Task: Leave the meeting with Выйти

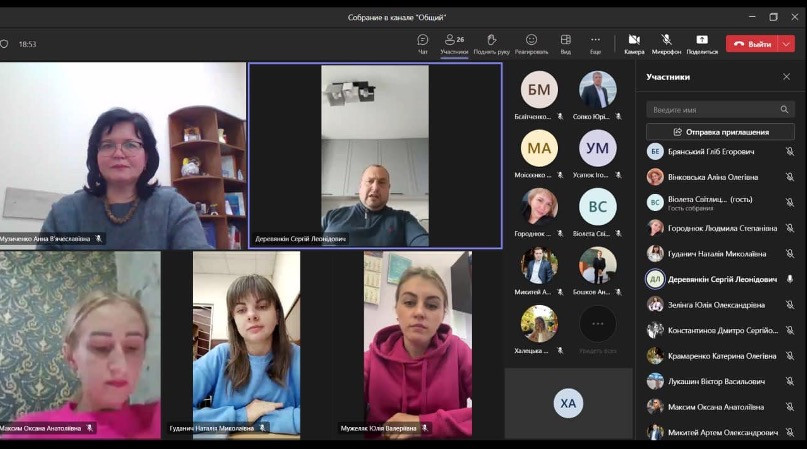Action: click(752, 44)
